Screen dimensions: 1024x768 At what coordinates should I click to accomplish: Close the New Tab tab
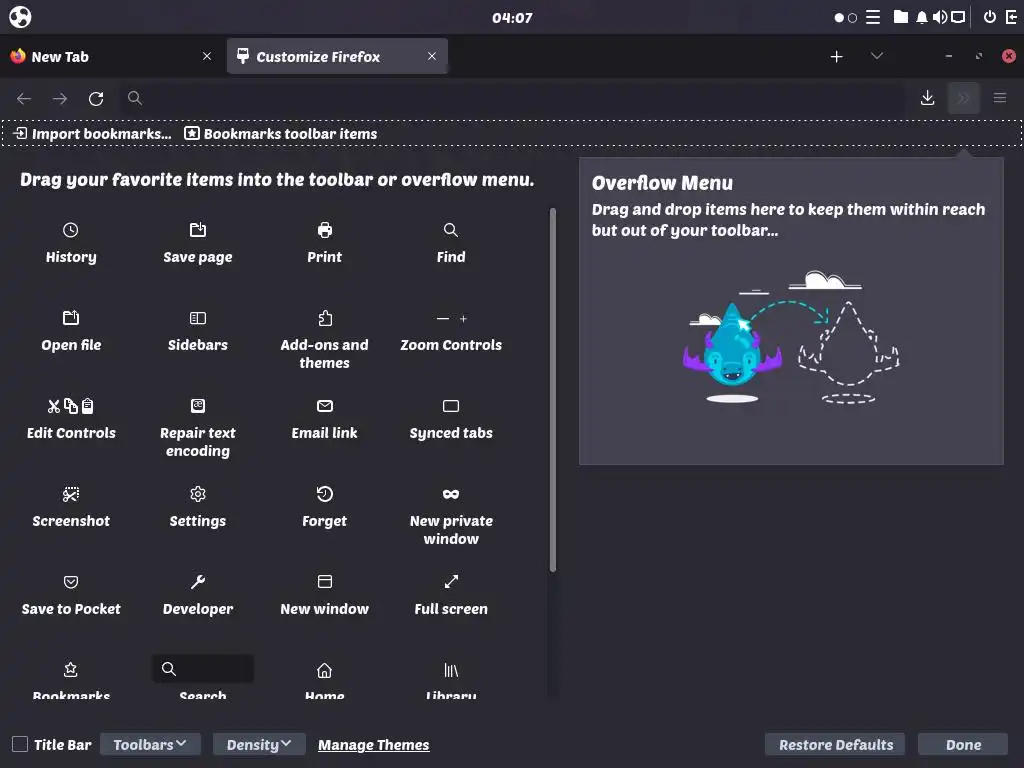tap(207, 56)
